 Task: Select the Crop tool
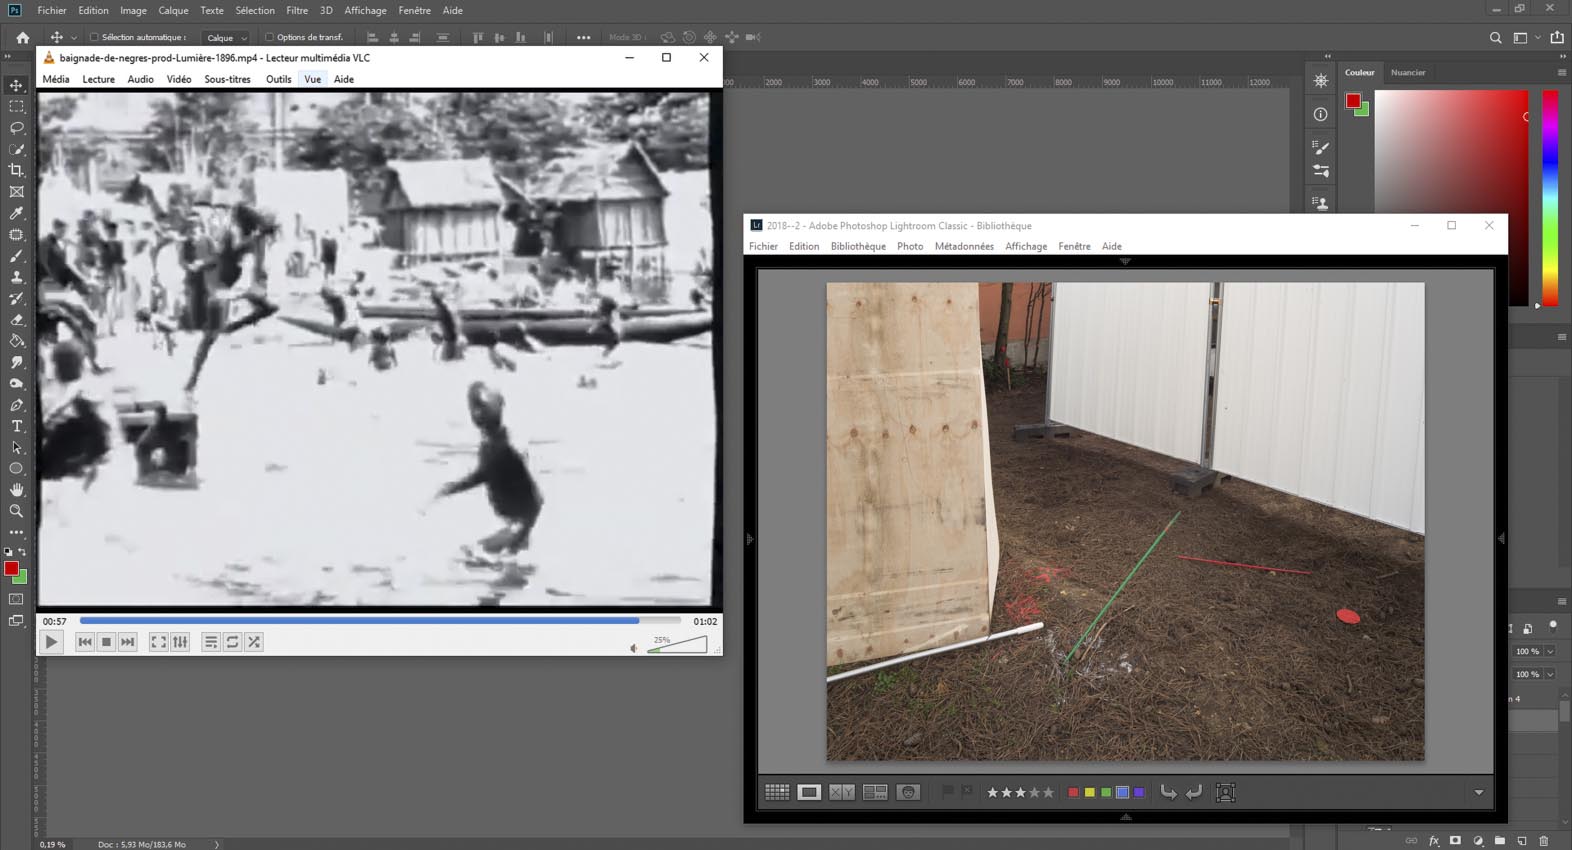click(x=16, y=170)
